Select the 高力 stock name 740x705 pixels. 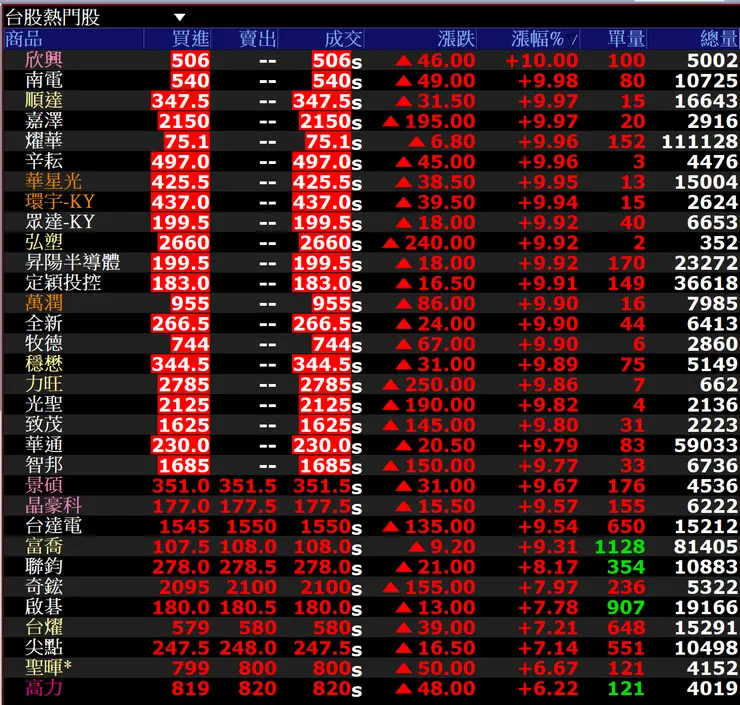(x=44, y=688)
